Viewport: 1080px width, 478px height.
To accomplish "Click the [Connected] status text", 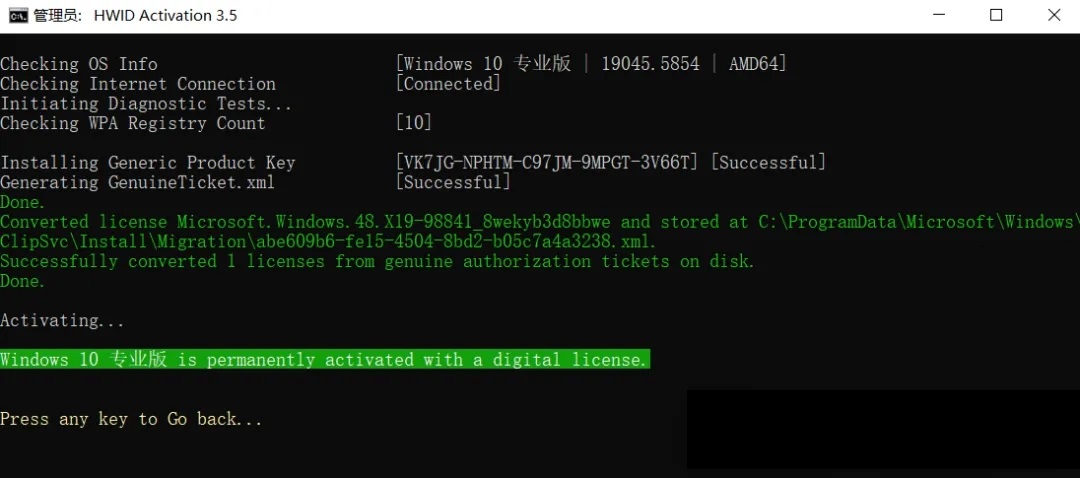I will (x=448, y=84).
